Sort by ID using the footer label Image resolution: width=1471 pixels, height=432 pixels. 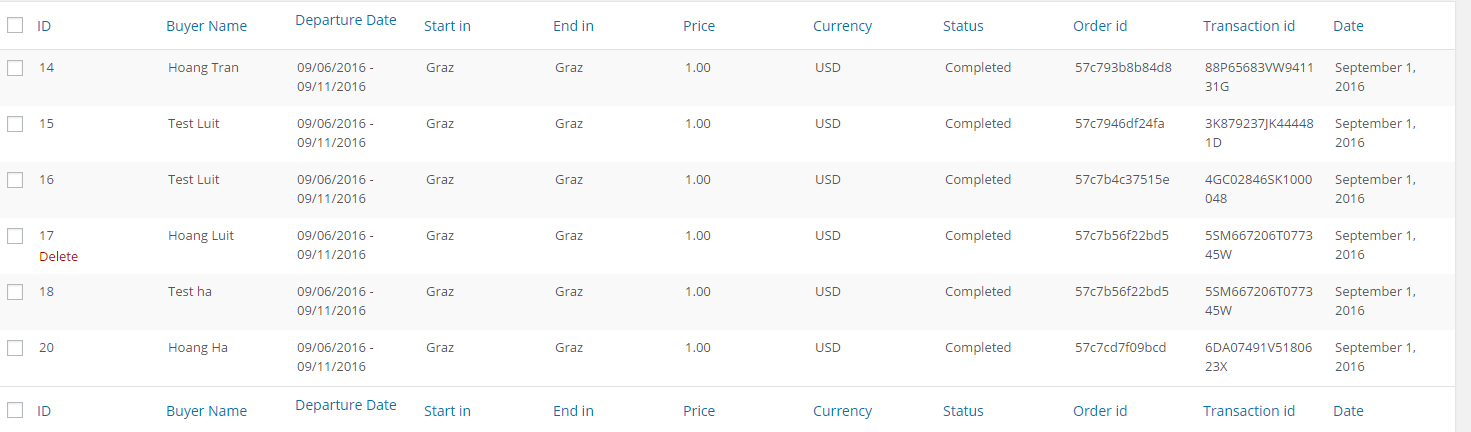pyautogui.click(x=44, y=411)
